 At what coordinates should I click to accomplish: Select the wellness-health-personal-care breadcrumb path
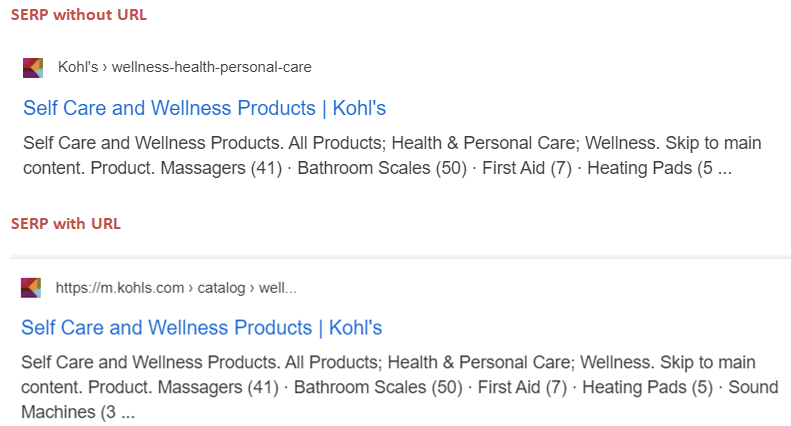(x=211, y=67)
